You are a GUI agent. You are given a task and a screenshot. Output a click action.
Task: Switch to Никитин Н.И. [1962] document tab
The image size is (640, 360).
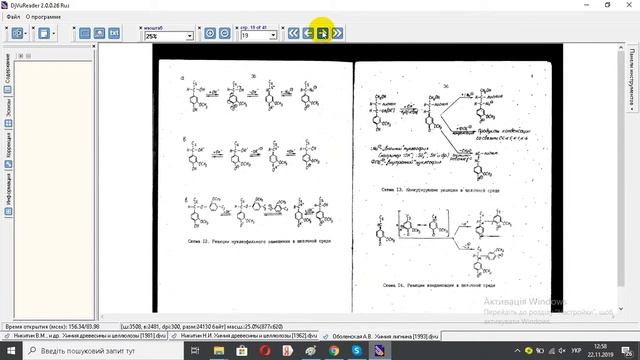[244, 336]
